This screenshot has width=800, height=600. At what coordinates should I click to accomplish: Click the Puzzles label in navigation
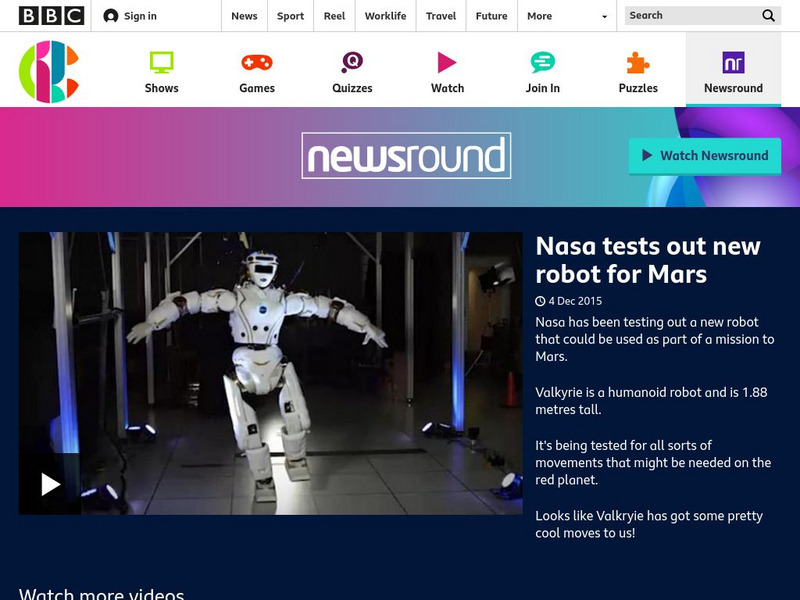point(638,88)
